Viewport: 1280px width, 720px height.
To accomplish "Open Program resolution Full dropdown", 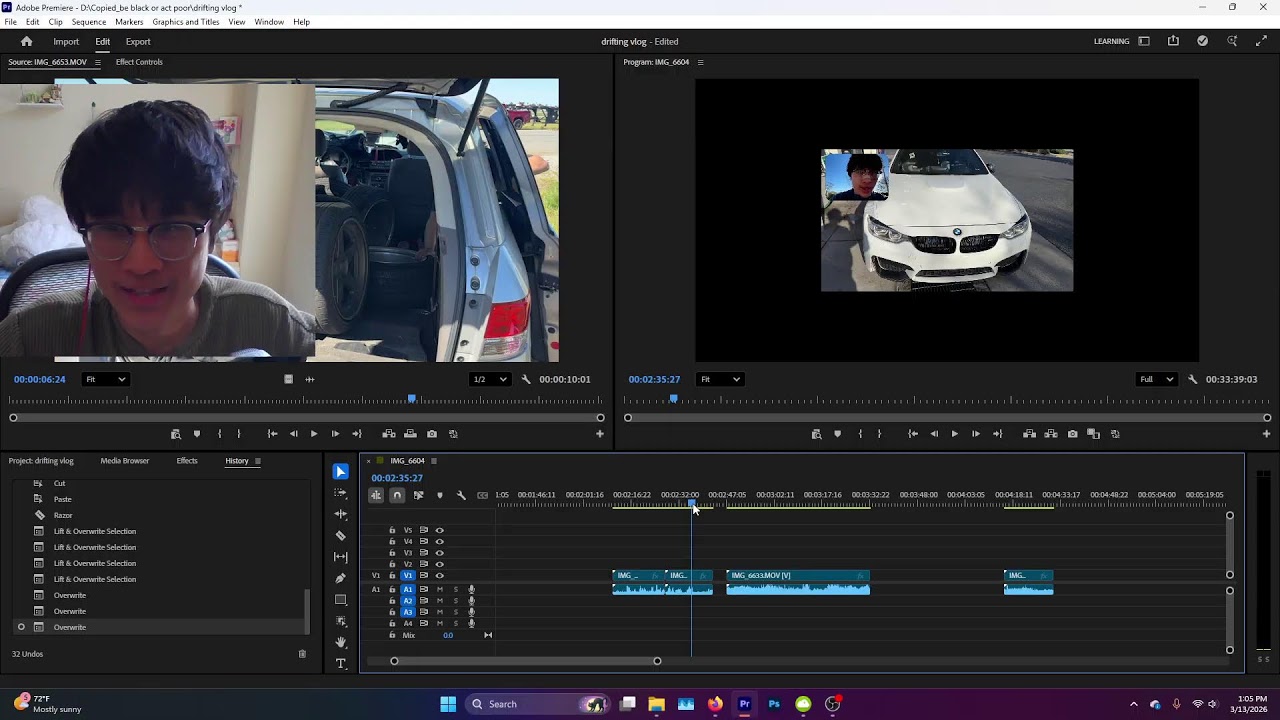I will click(x=1157, y=379).
